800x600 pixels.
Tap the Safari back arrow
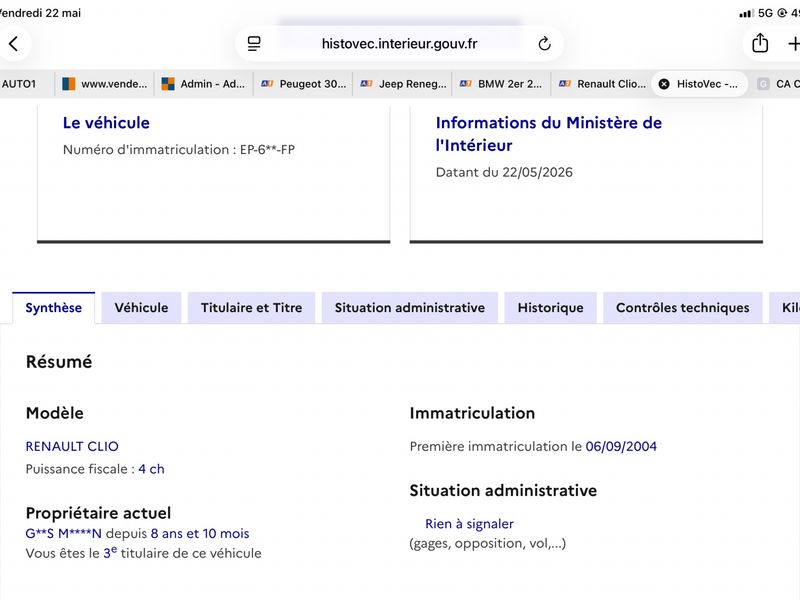[14, 44]
